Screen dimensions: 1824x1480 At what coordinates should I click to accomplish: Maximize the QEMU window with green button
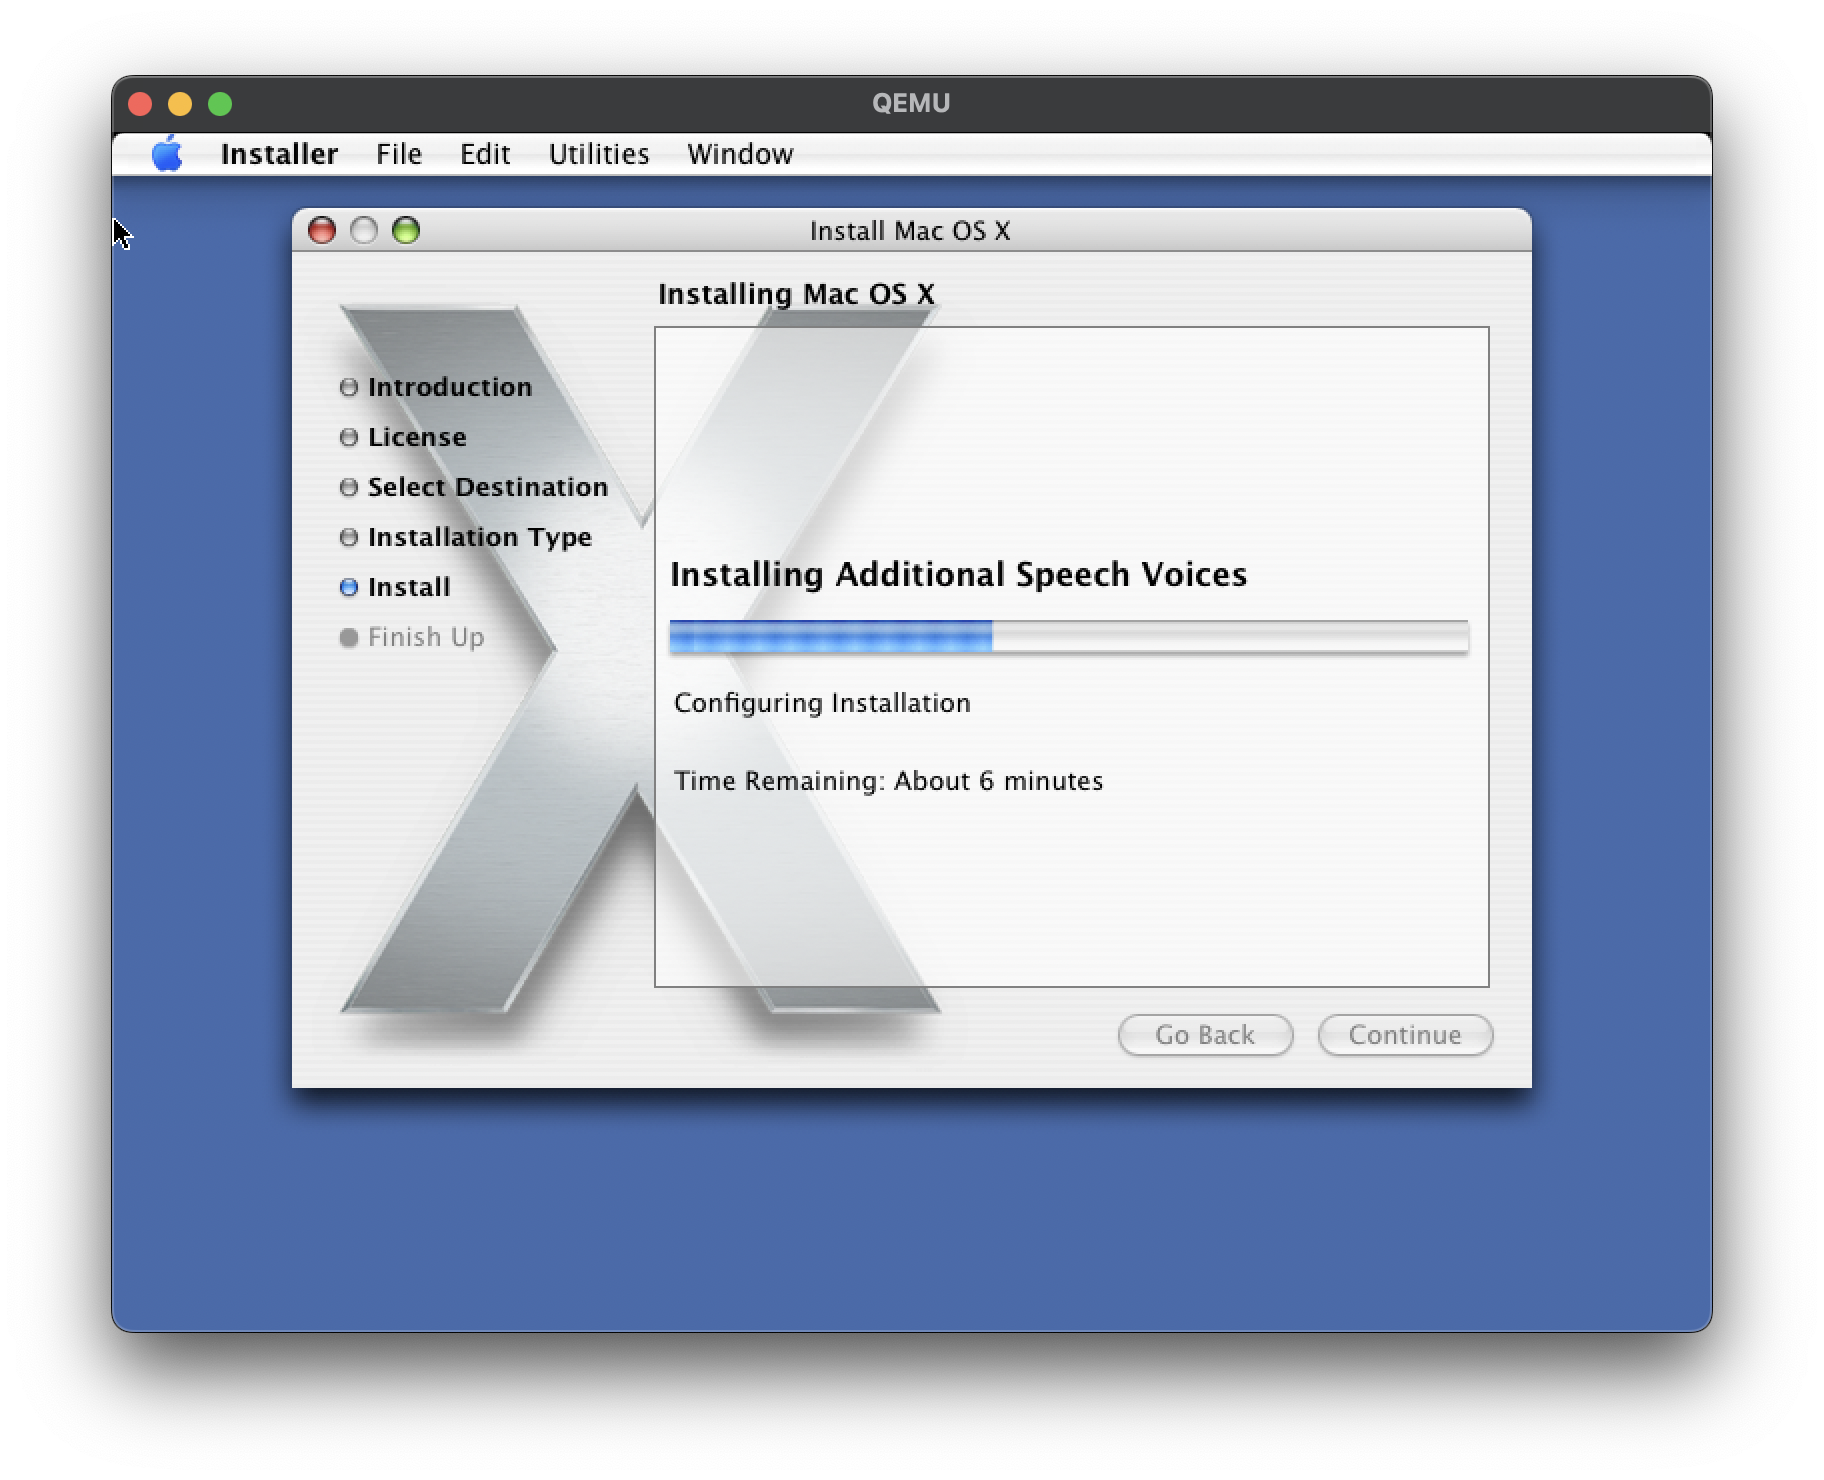(x=220, y=104)
